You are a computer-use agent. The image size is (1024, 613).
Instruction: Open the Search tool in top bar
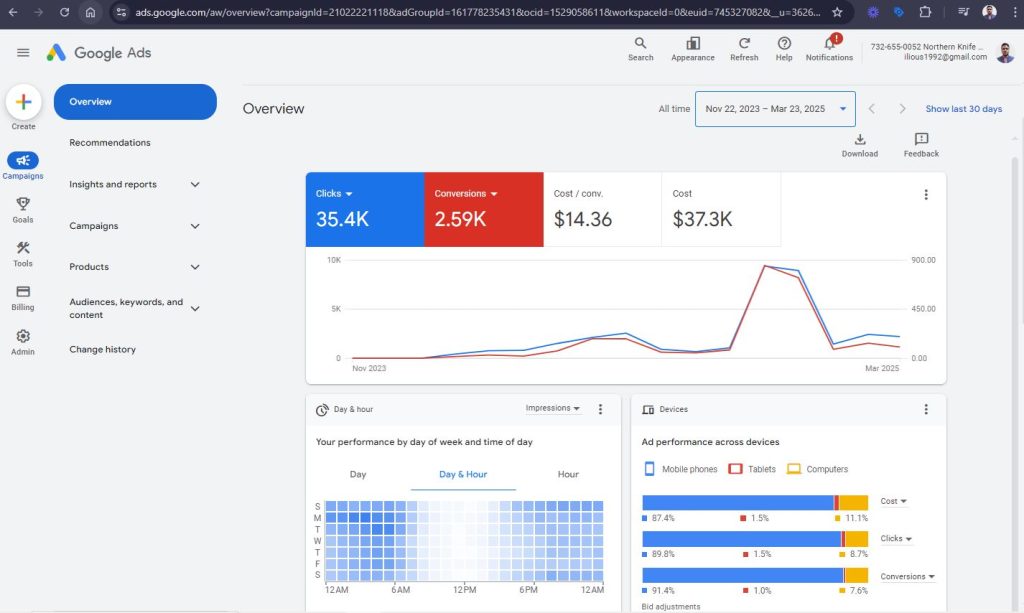click(640, 48)
